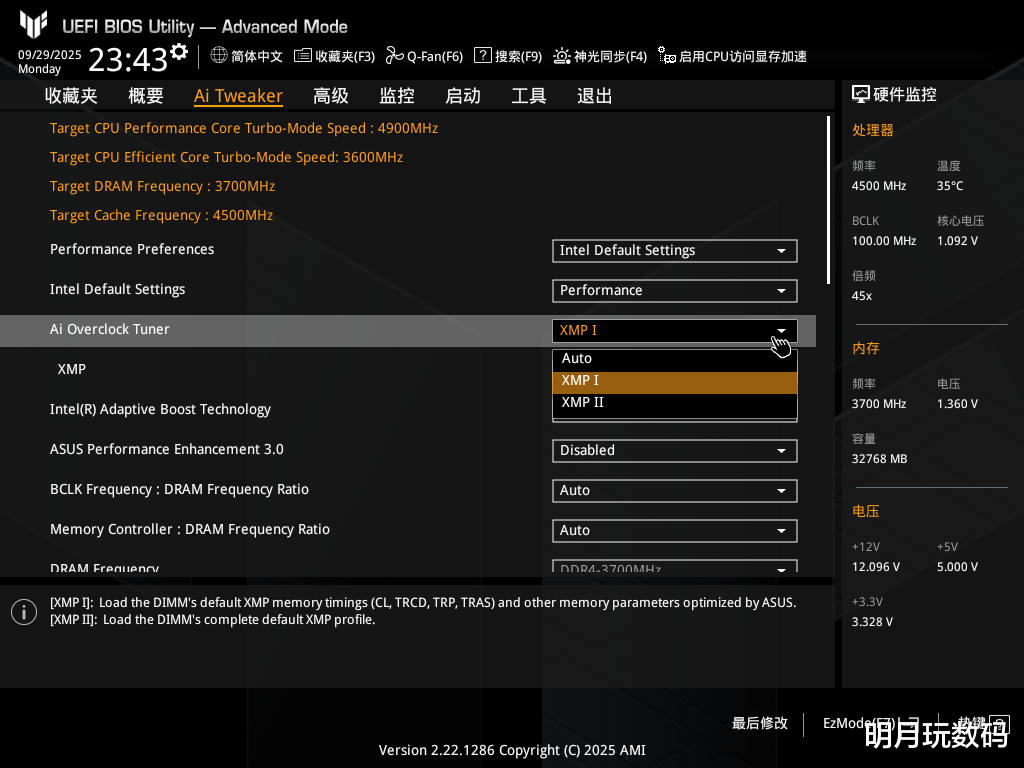Open ASUS Performance Enhancement 3.0 dropdown
This screenshot has width=1024, height=768.
click(675, 451)
